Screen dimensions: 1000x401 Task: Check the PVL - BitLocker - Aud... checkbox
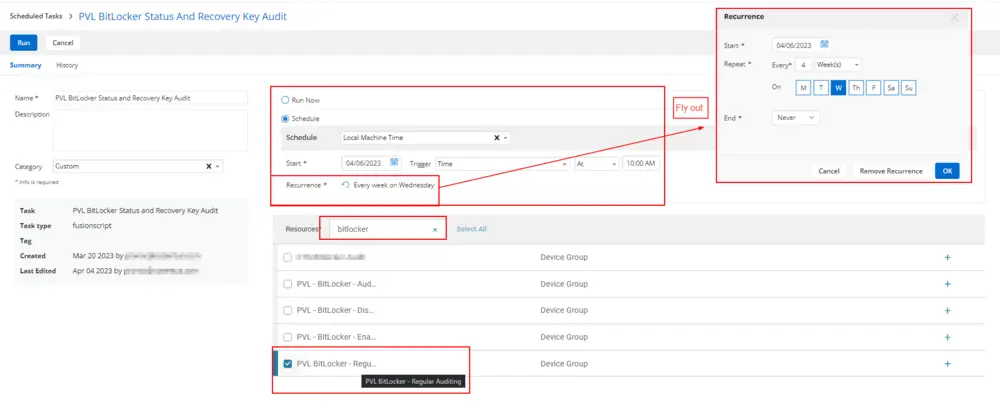[288, 284]
